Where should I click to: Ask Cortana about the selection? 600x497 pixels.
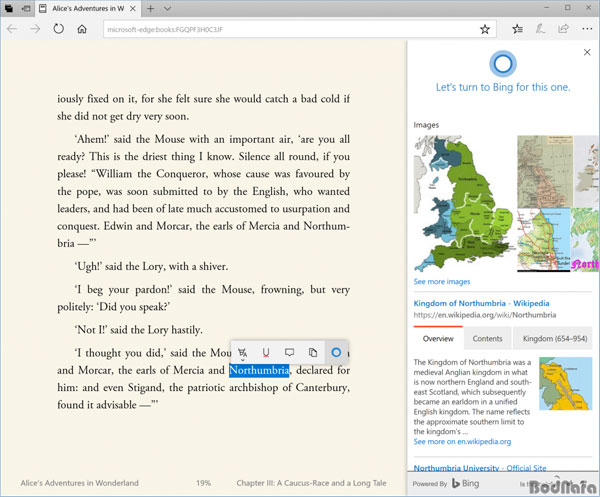pyautogui.click(x=336, y=352)
